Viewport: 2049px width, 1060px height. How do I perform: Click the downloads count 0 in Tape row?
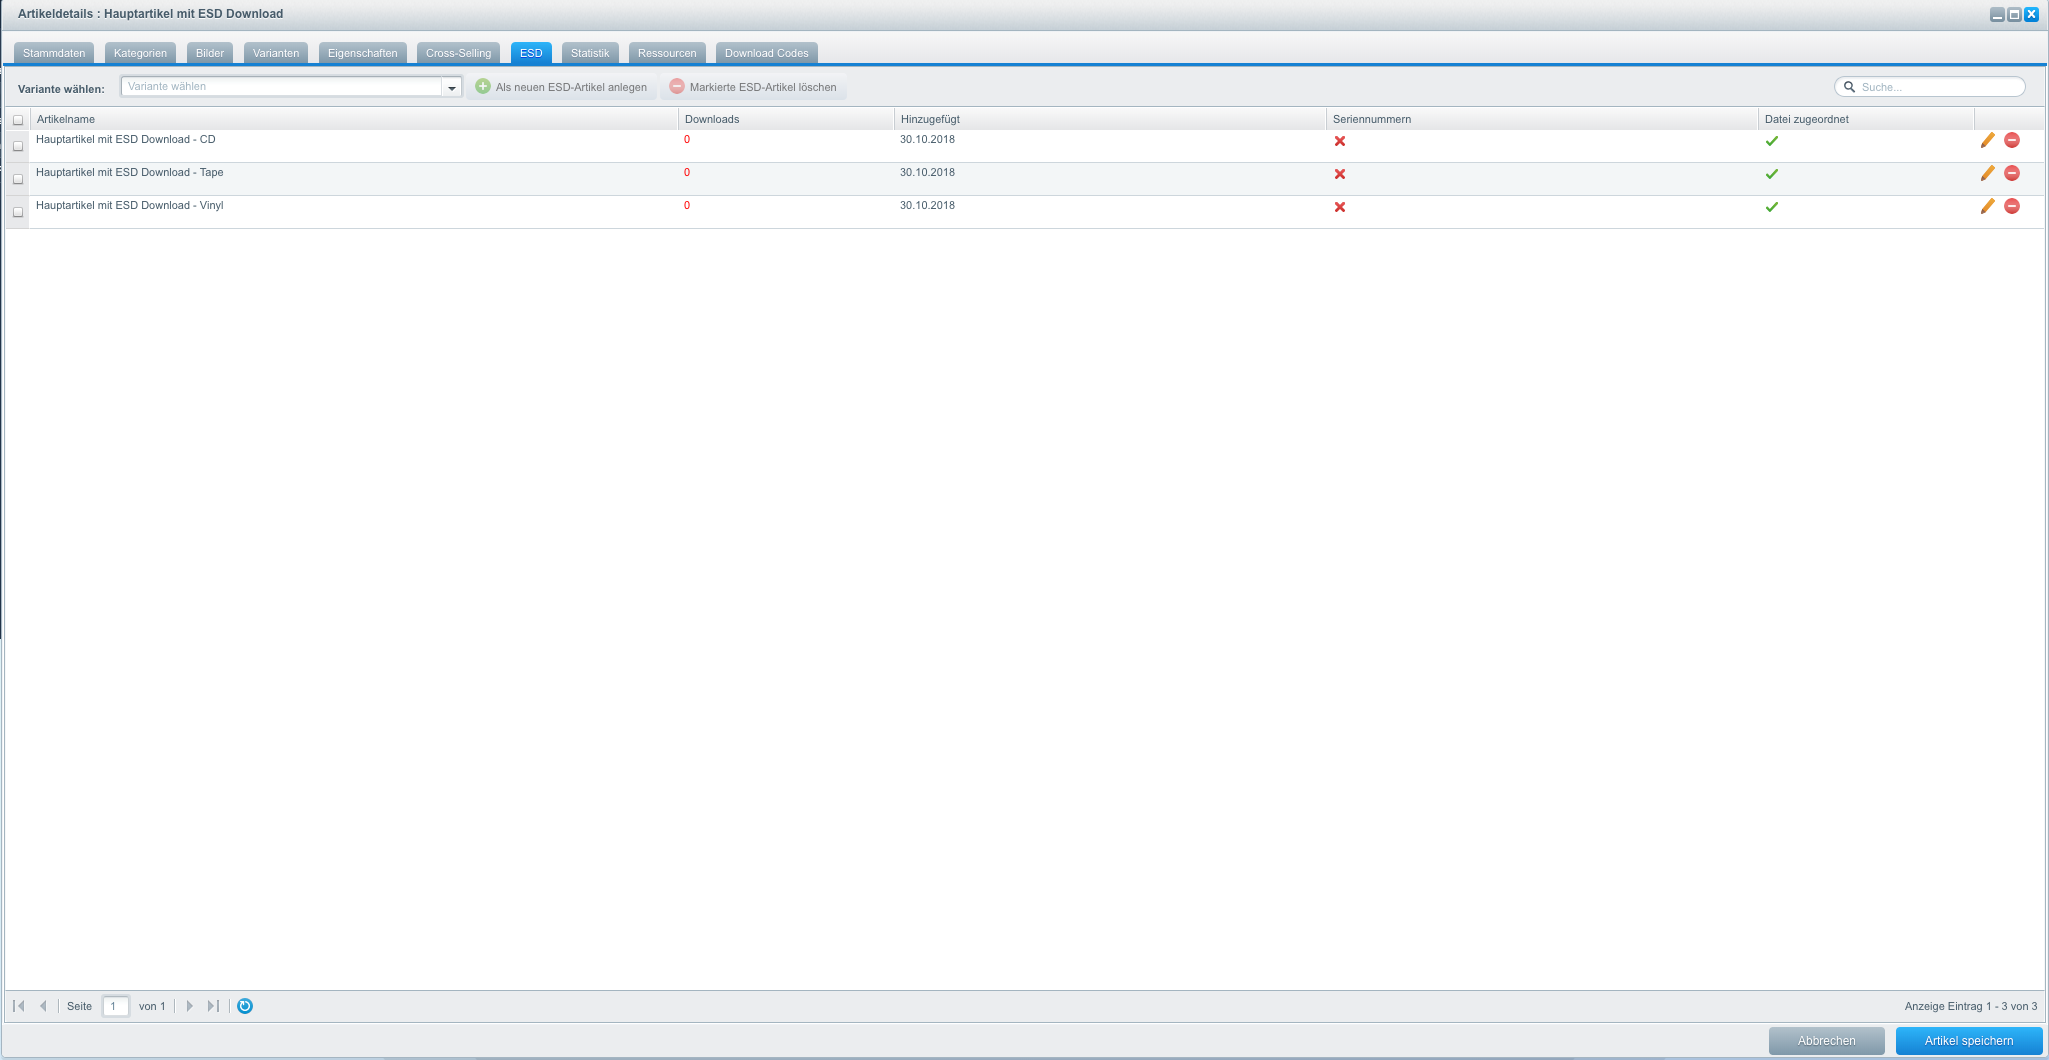tap(687, 172)
